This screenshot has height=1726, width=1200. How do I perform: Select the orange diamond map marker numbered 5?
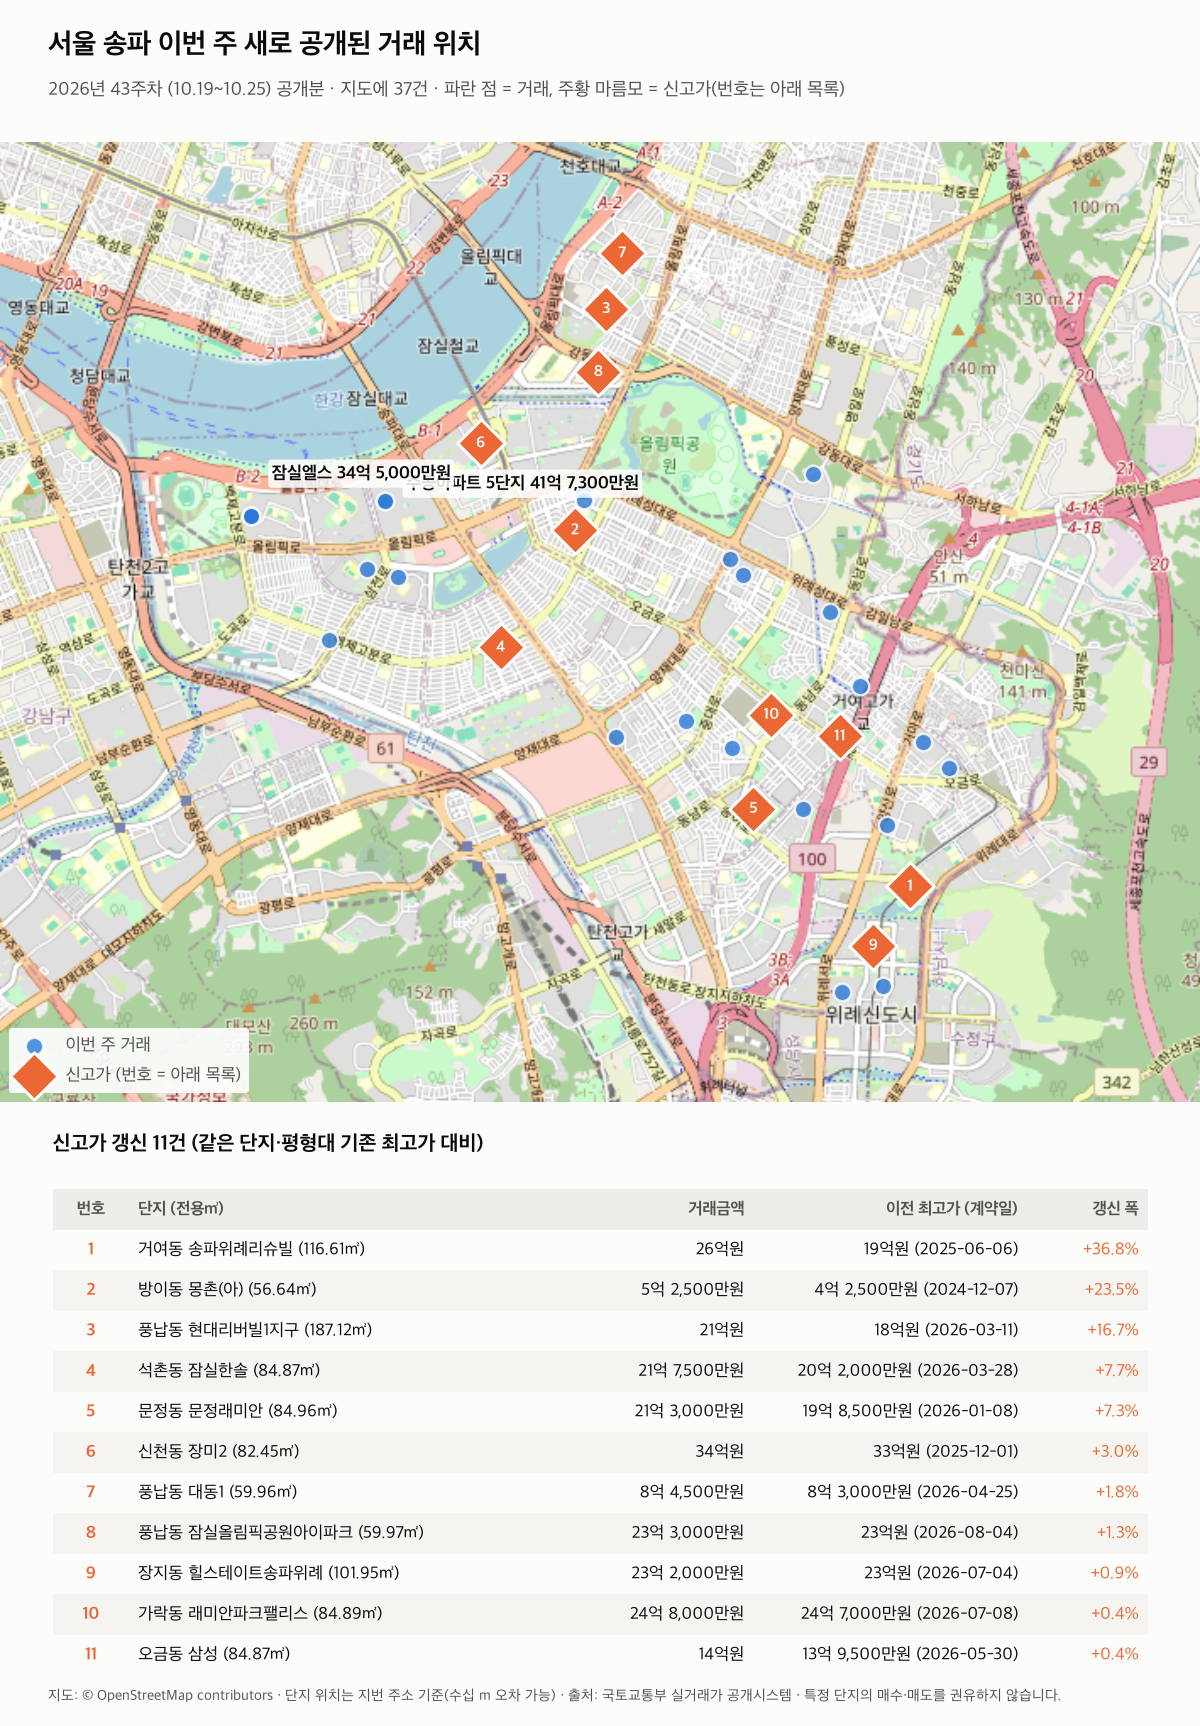coord(753,808)
